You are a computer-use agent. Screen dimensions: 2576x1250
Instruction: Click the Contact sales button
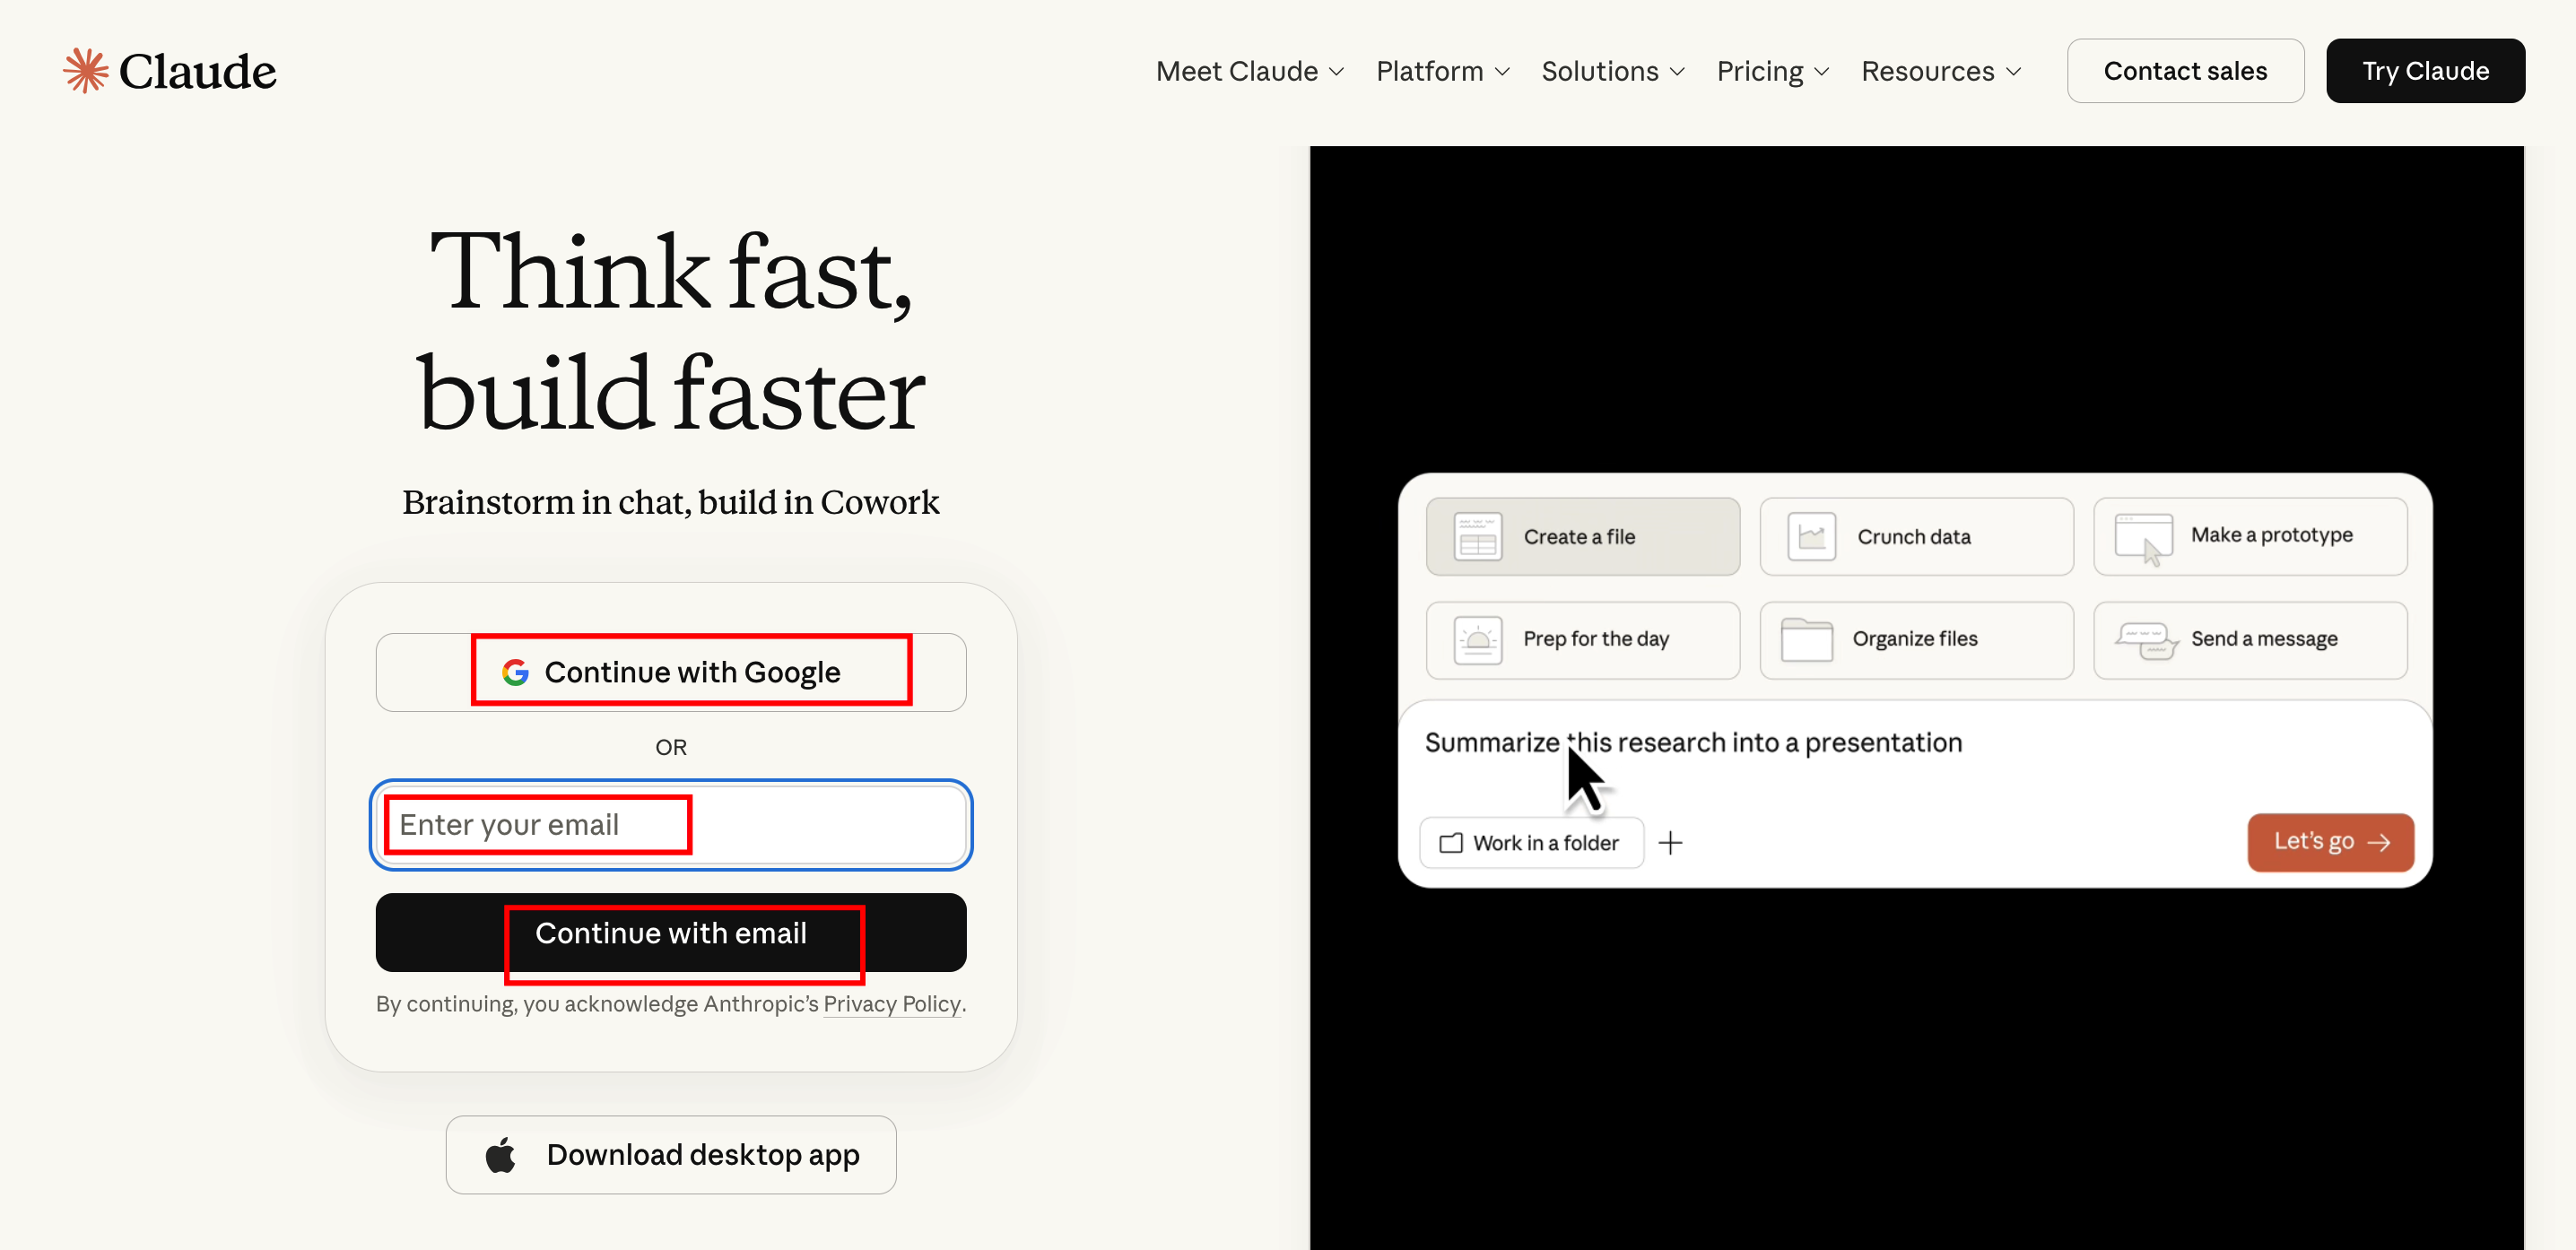click(x=2185, y=71)
